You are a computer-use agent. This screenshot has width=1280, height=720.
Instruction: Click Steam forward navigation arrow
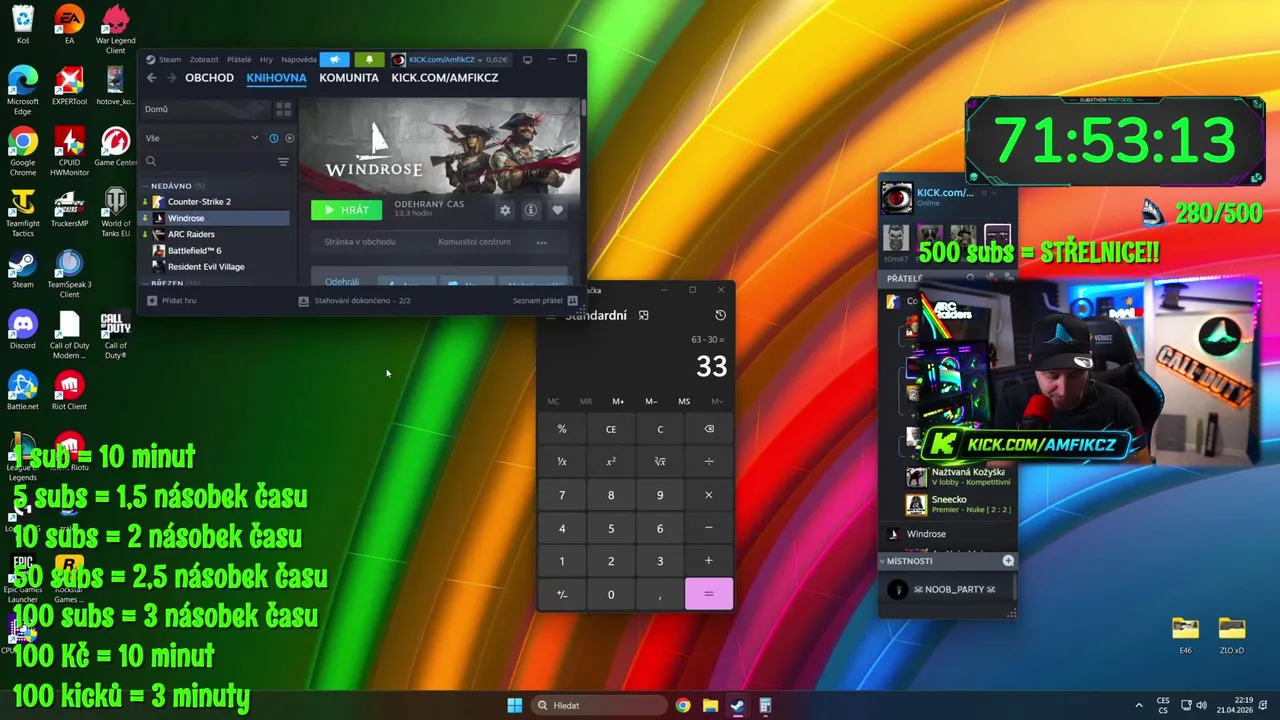pyautogui.click(x=171, y=77)
